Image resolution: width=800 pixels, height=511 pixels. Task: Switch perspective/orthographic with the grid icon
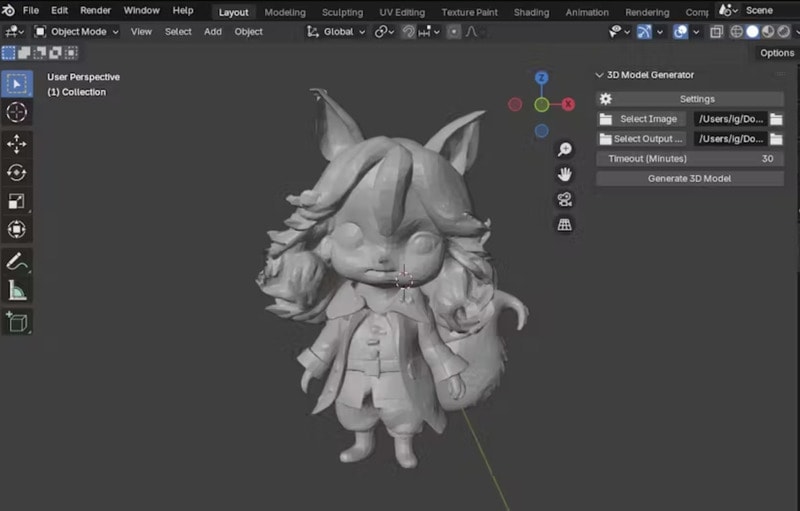[x=565, y=224]
